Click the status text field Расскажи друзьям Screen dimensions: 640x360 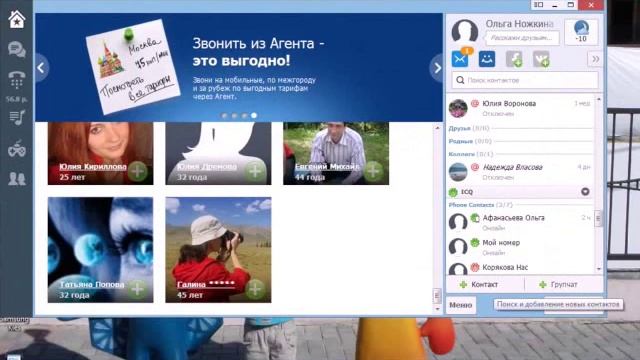[522, 38]
